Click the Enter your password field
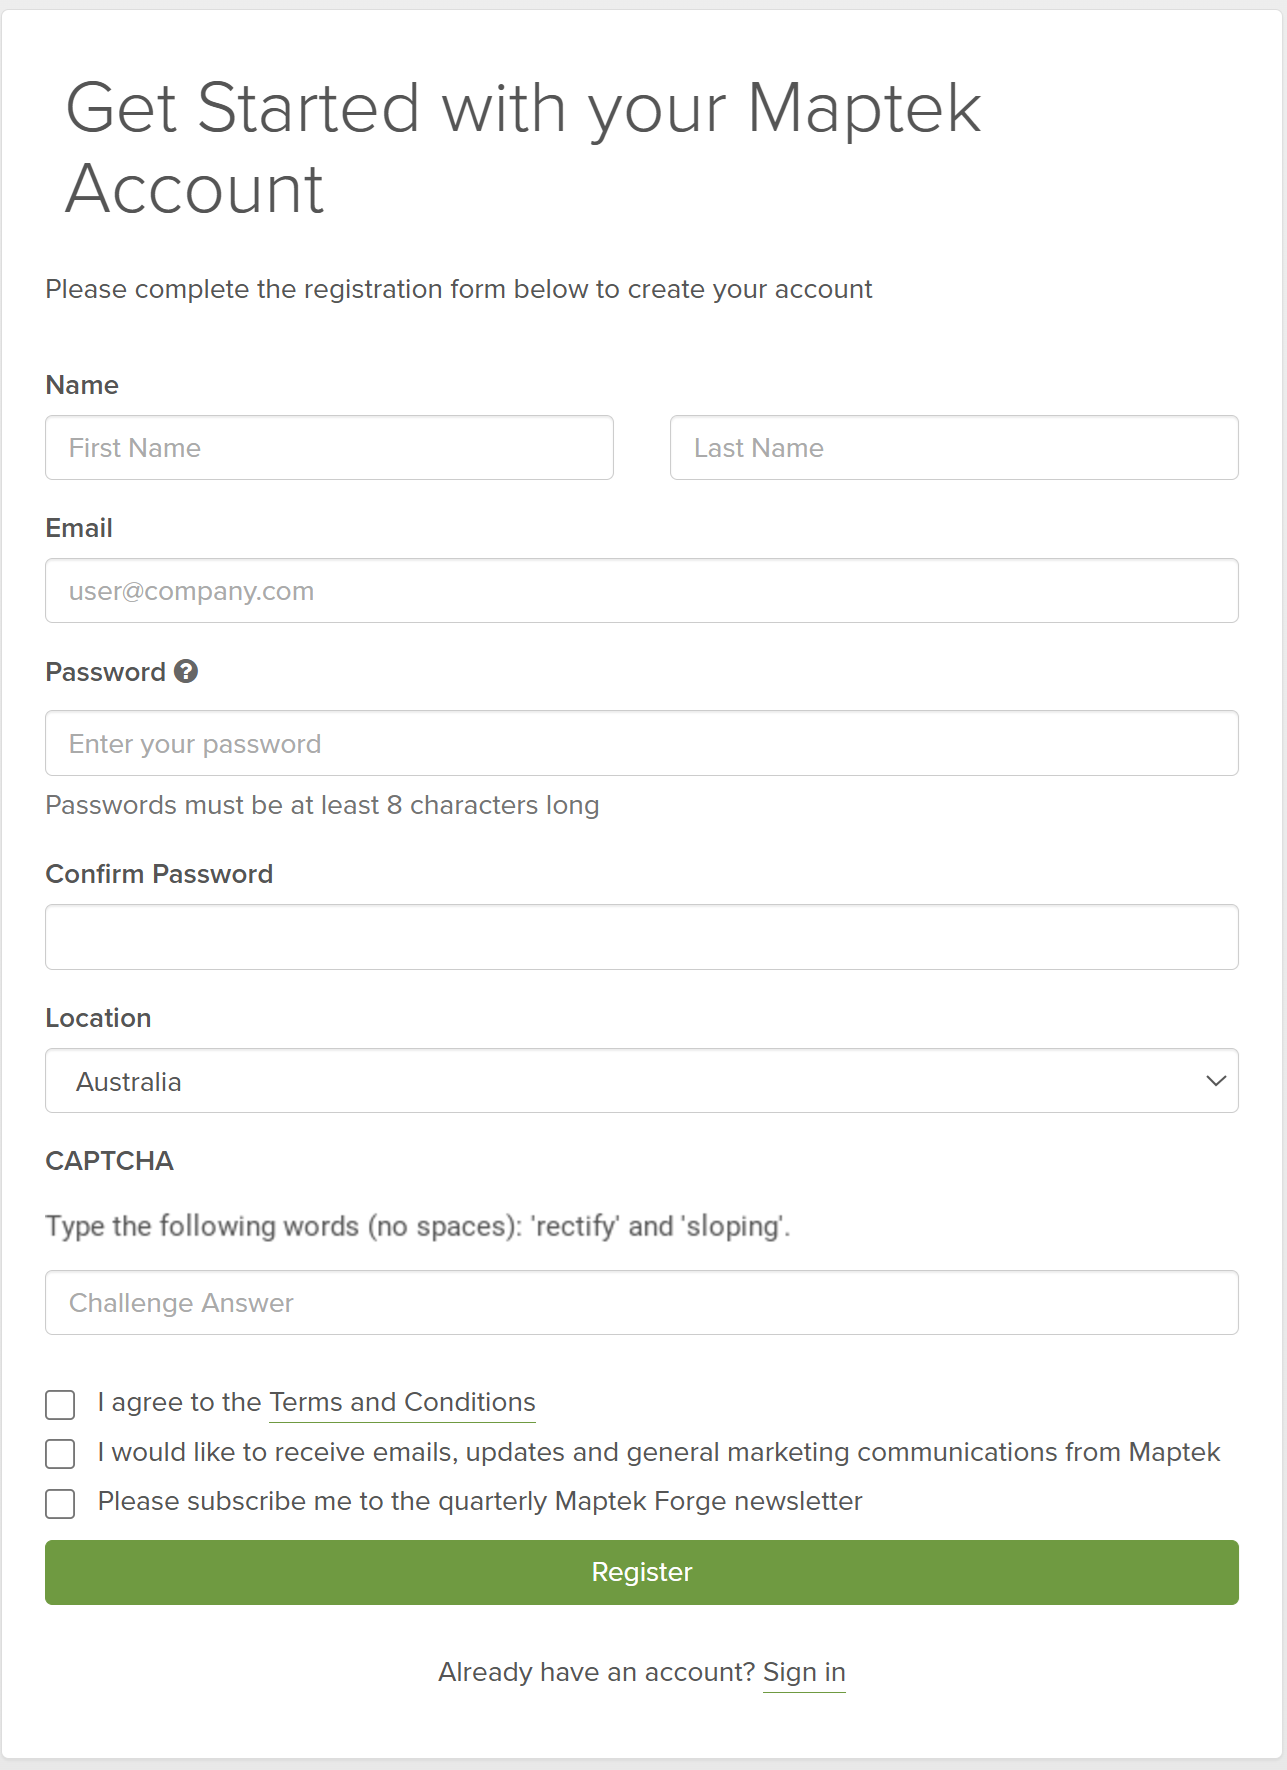 click(x=641, y=744)
